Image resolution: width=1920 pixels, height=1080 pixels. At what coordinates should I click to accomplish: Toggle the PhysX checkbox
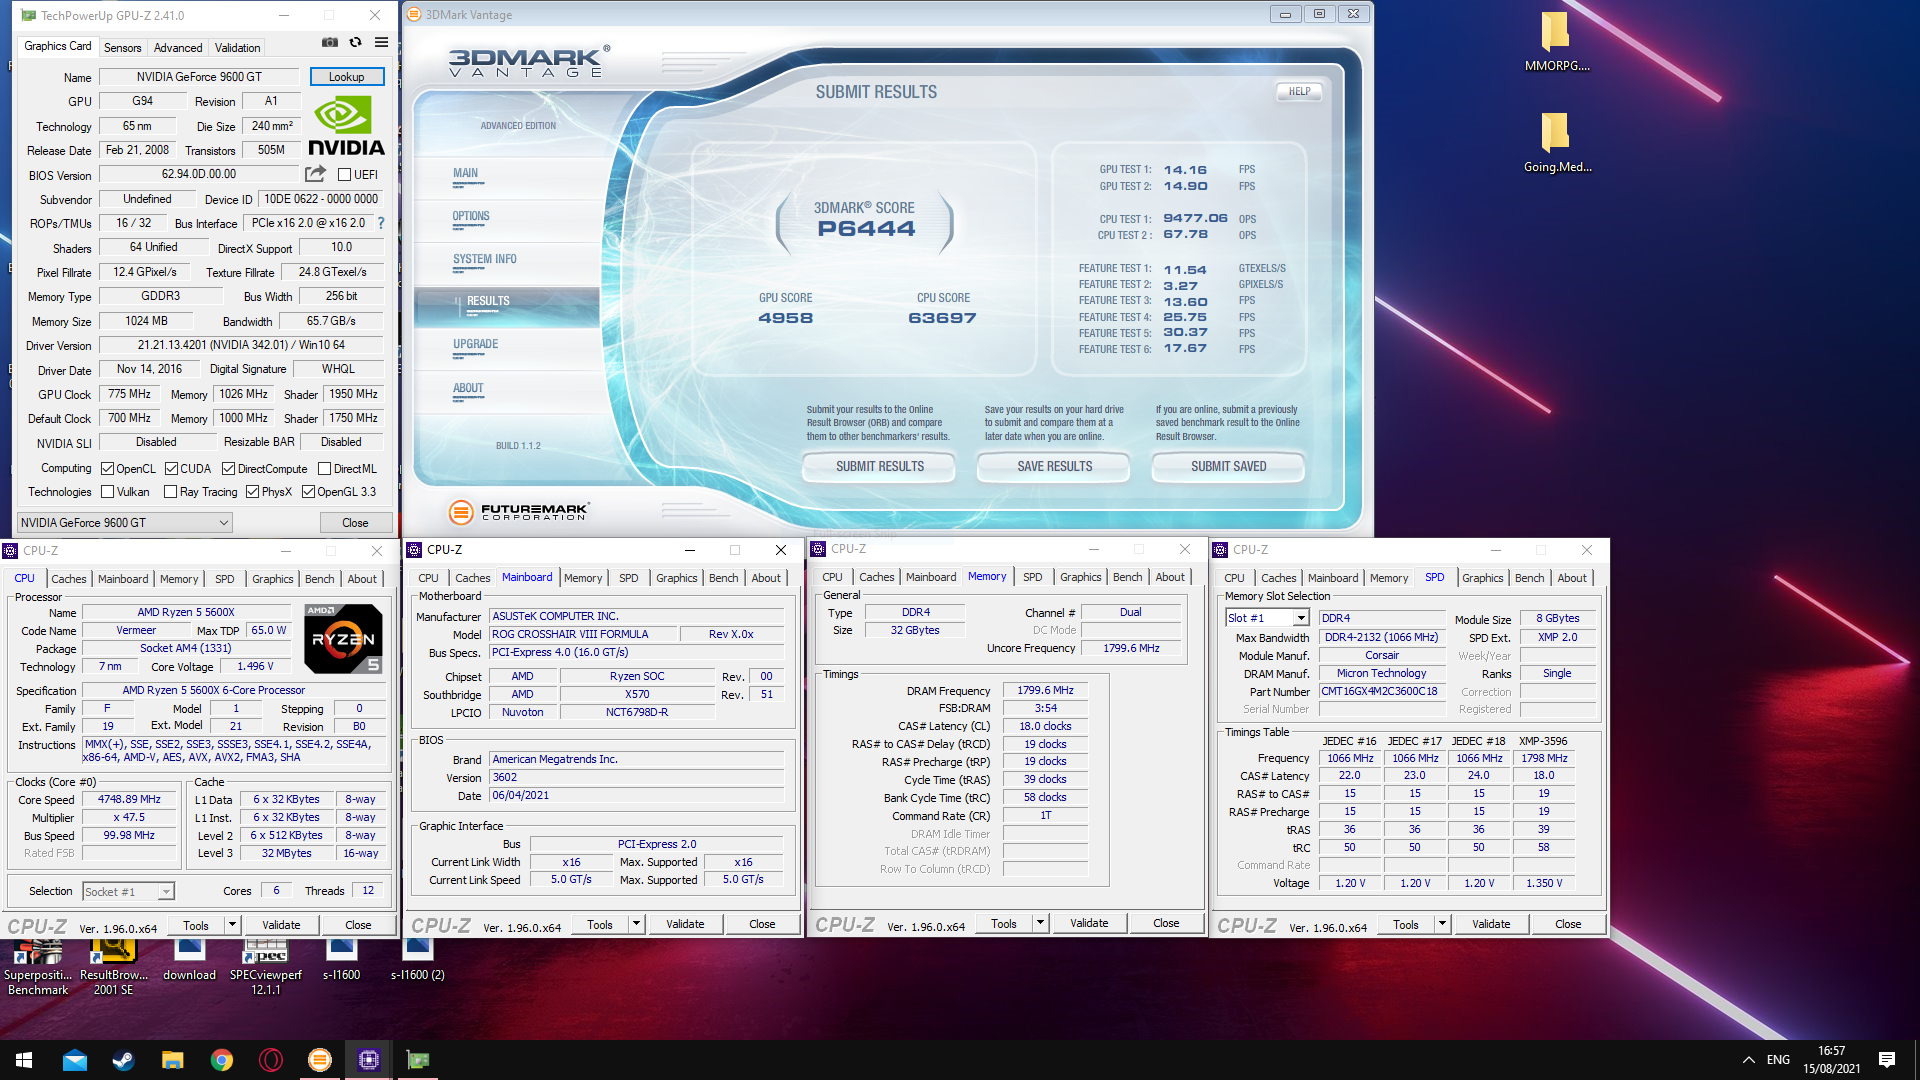tap(252, 492)
